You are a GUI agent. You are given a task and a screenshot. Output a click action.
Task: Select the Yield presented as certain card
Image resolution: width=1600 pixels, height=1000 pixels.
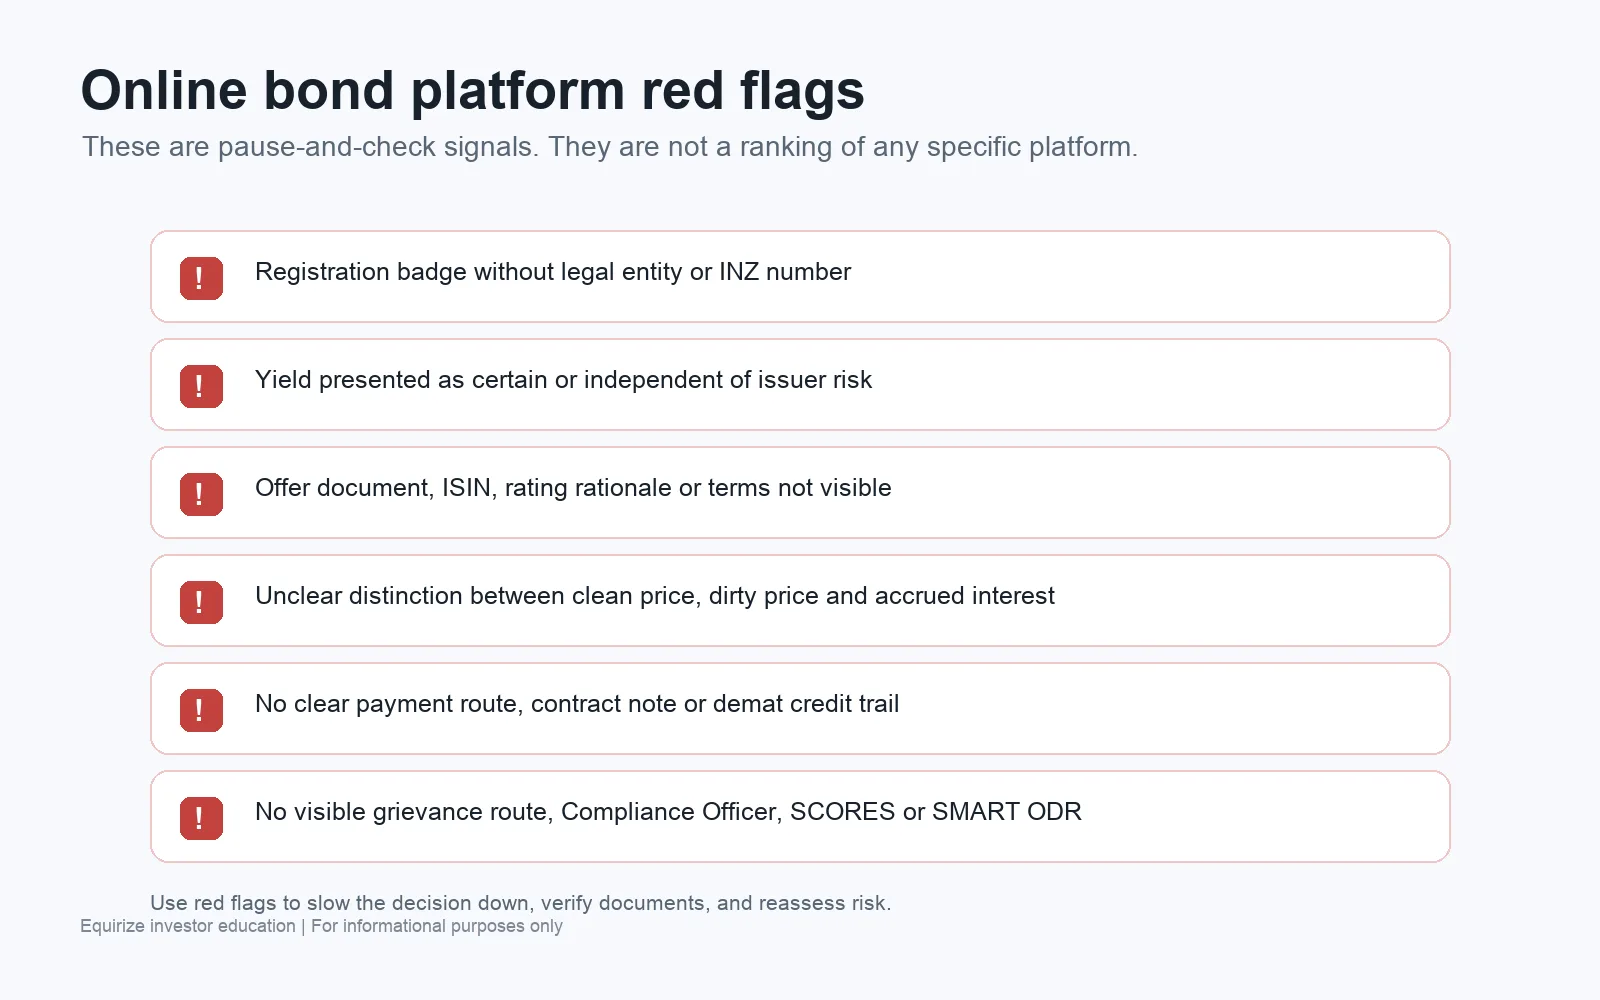pos(800,385)
